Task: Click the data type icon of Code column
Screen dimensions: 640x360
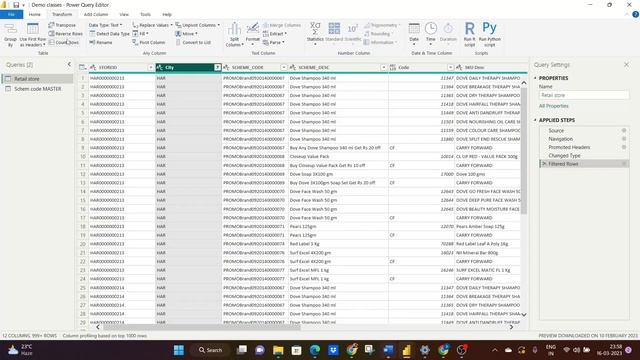Action: tap(393, 67)
